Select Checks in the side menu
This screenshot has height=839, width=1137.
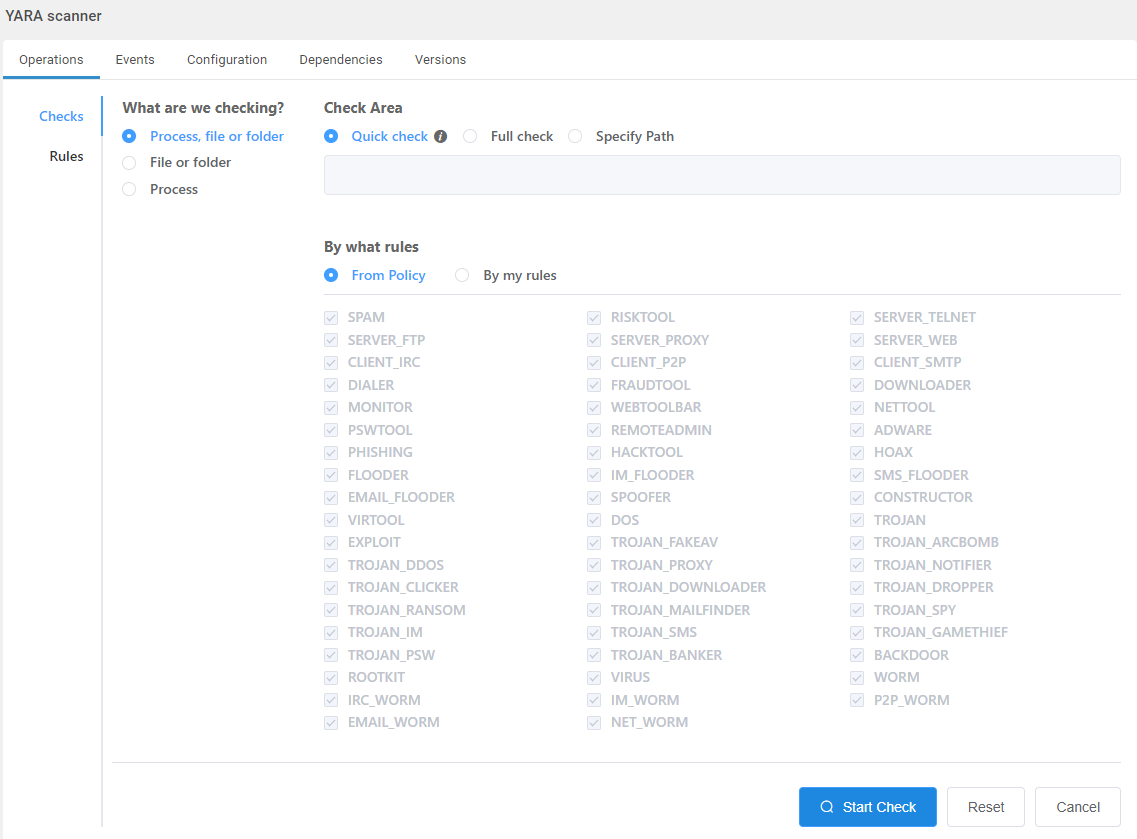coord(61,116)
